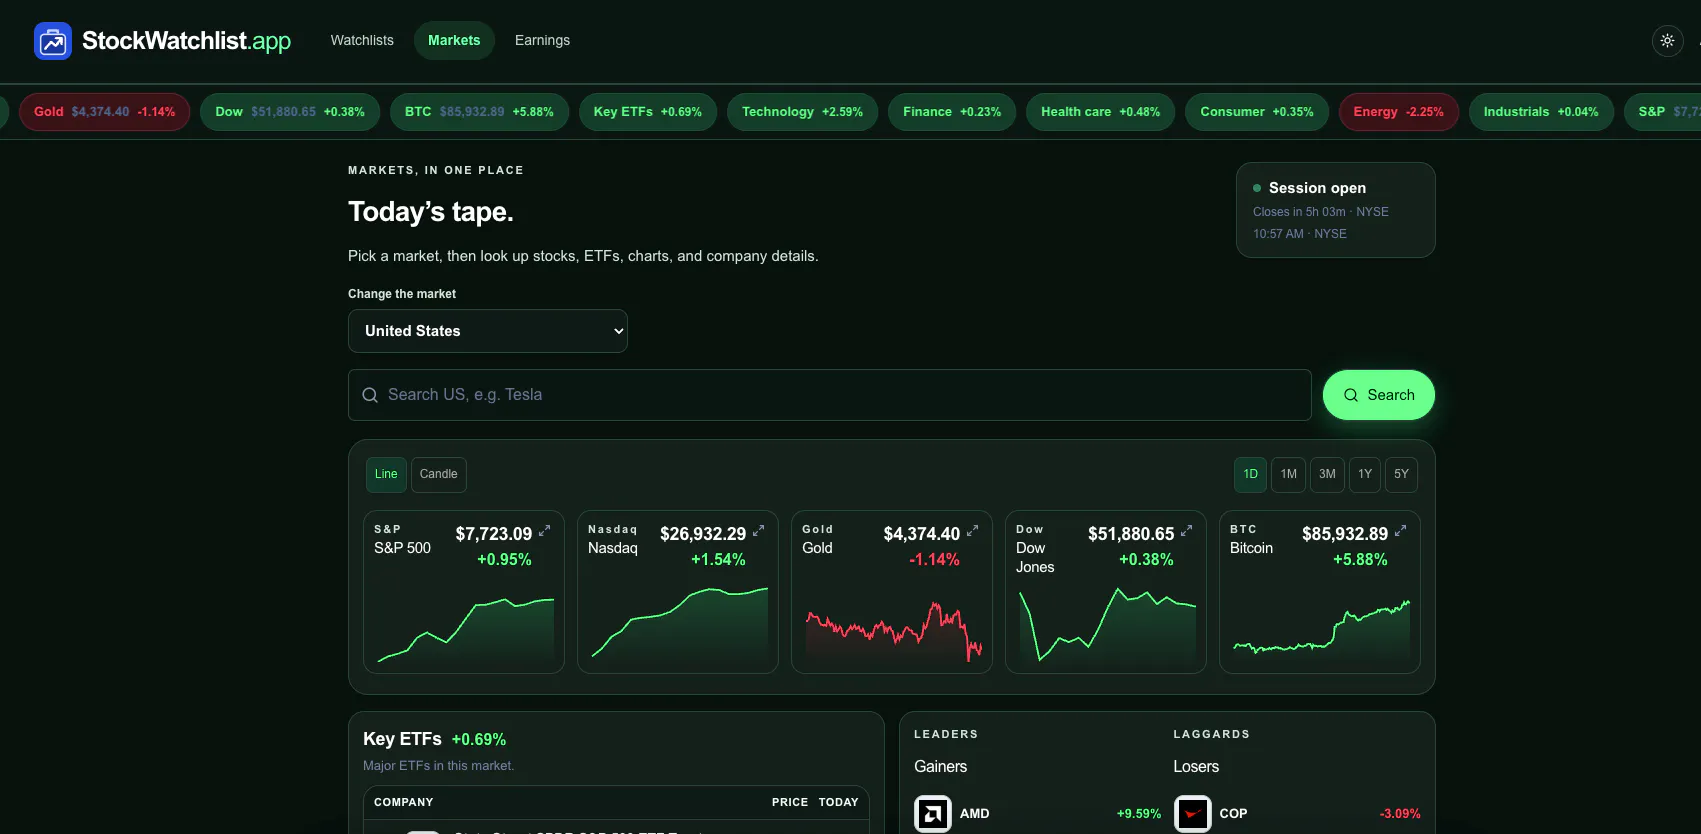Click the Dow ticker pill
1701x834 pixels.
tap(290, 112)
